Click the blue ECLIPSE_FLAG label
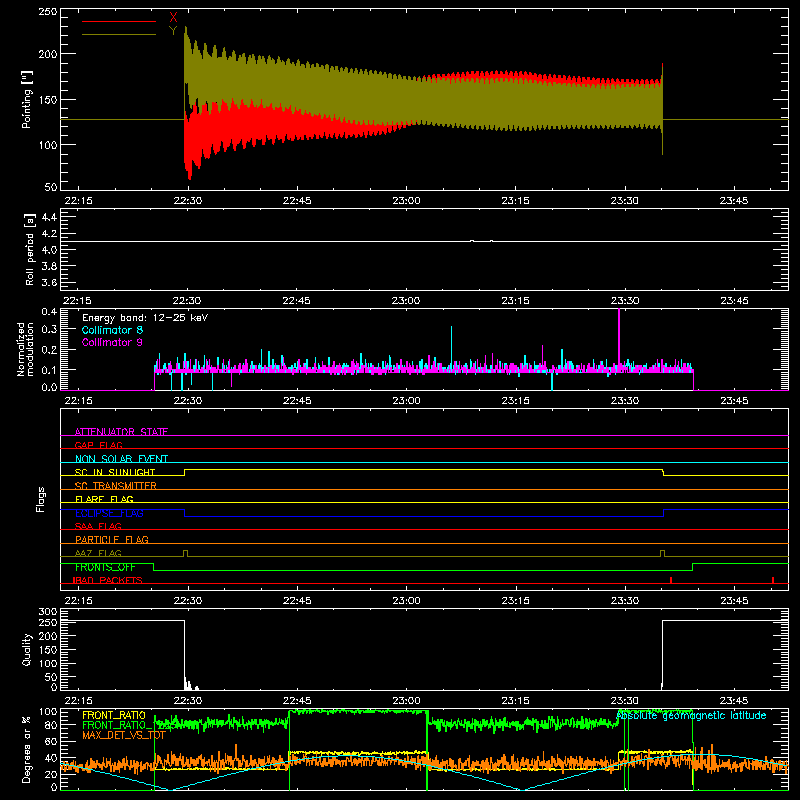This screenshot has width=800, height=800. pos(109,513)
